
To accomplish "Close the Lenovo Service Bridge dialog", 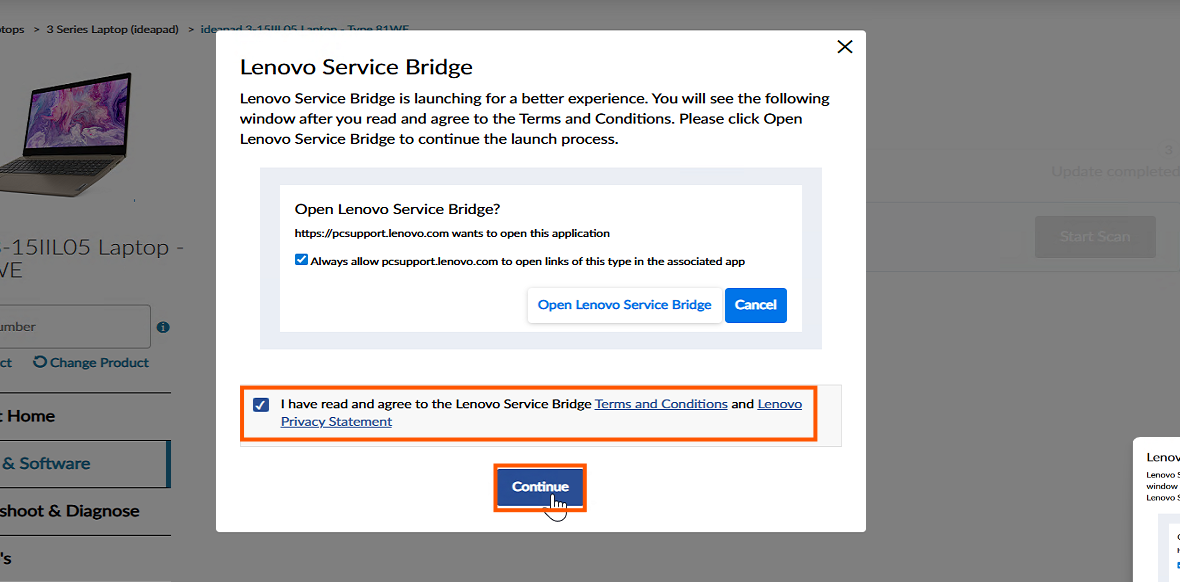I will 844,47.
